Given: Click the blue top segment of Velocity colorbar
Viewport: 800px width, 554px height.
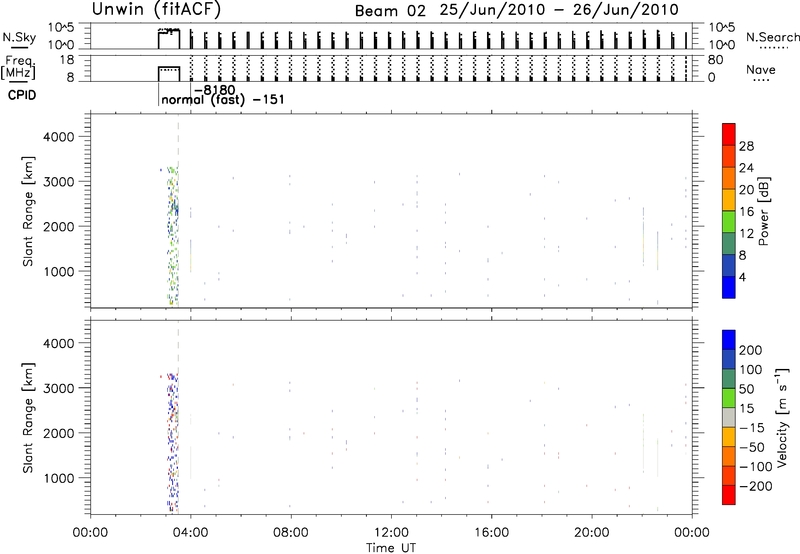Looking at the screenshot, I should coord(729,340).
